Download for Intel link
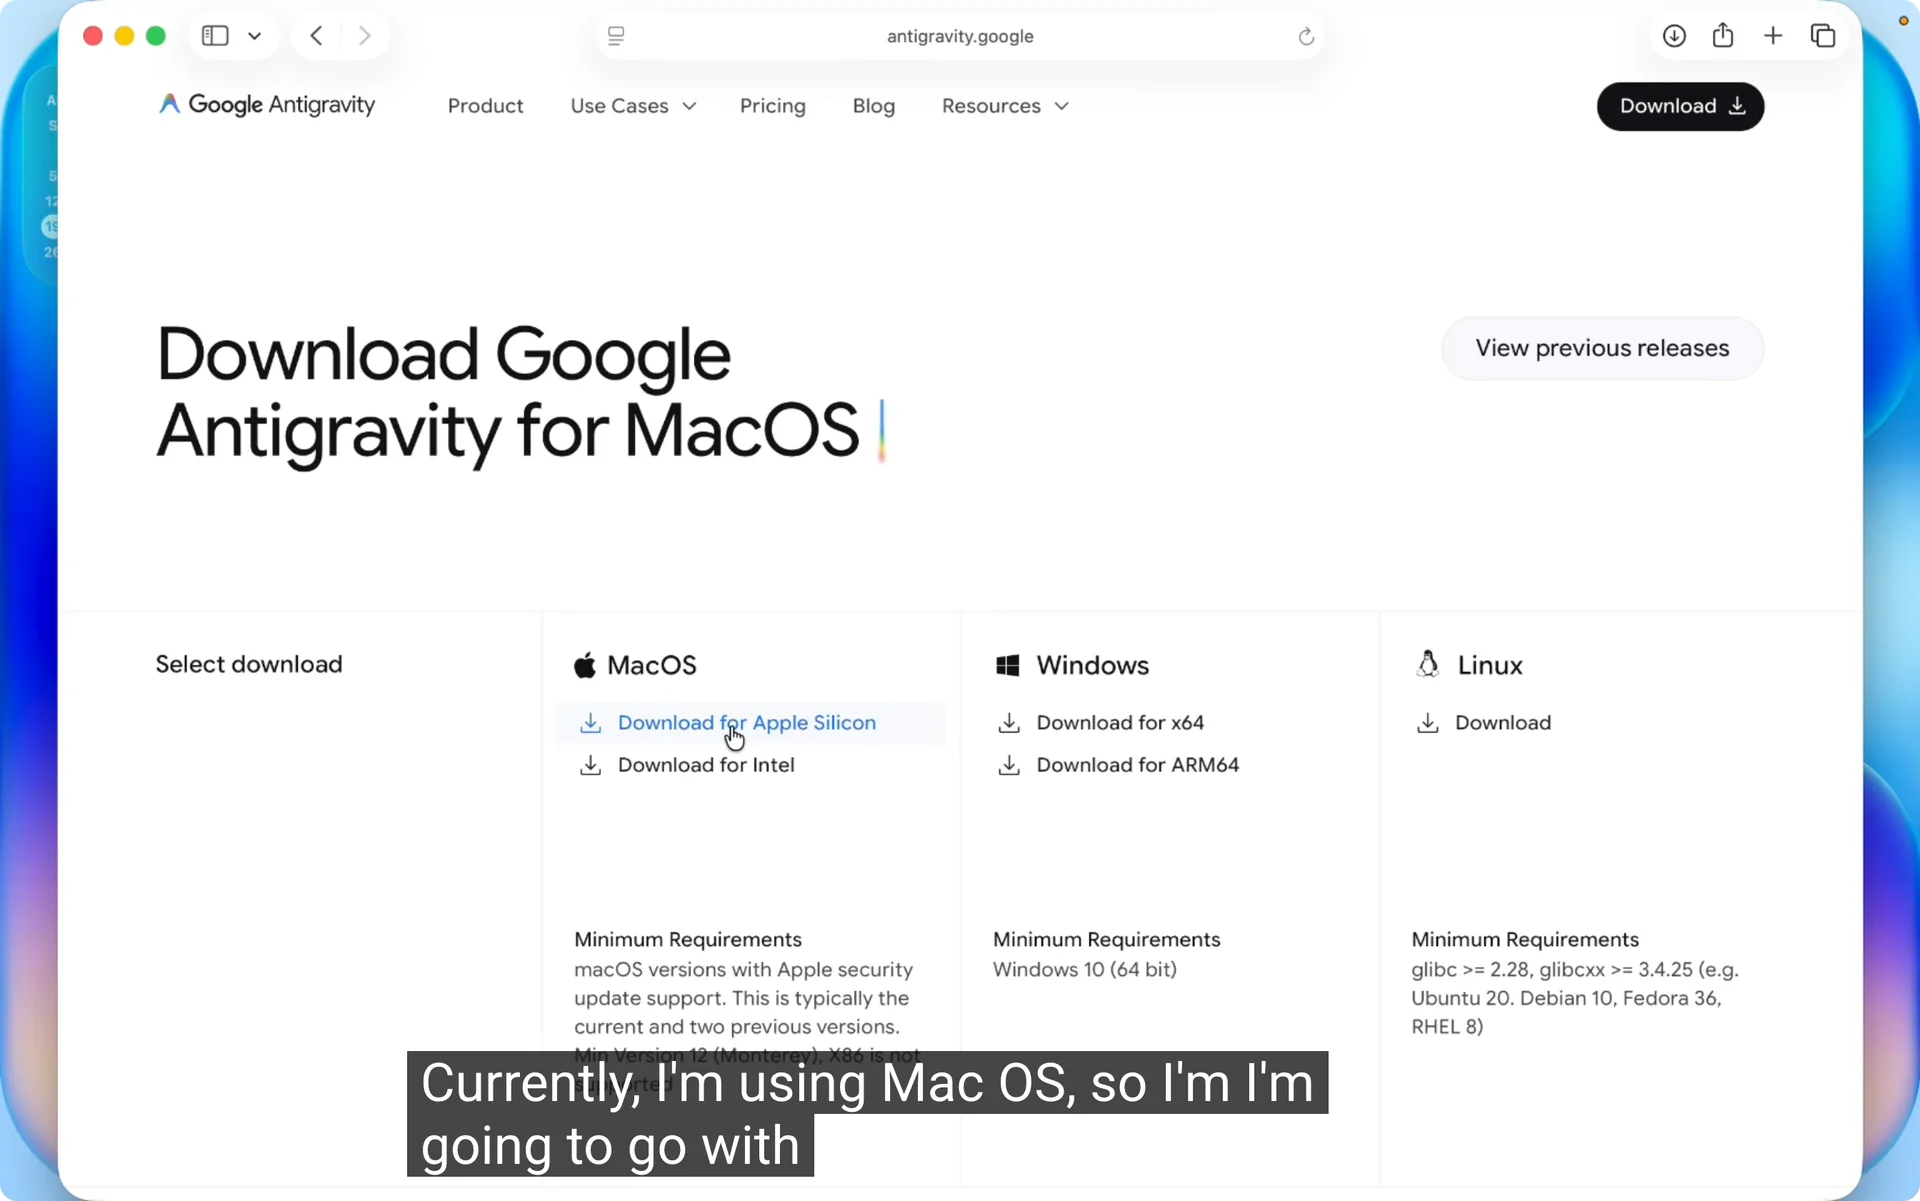Image resolution: width=1920 pixels, height=1201 pixels. coord(706,765)
